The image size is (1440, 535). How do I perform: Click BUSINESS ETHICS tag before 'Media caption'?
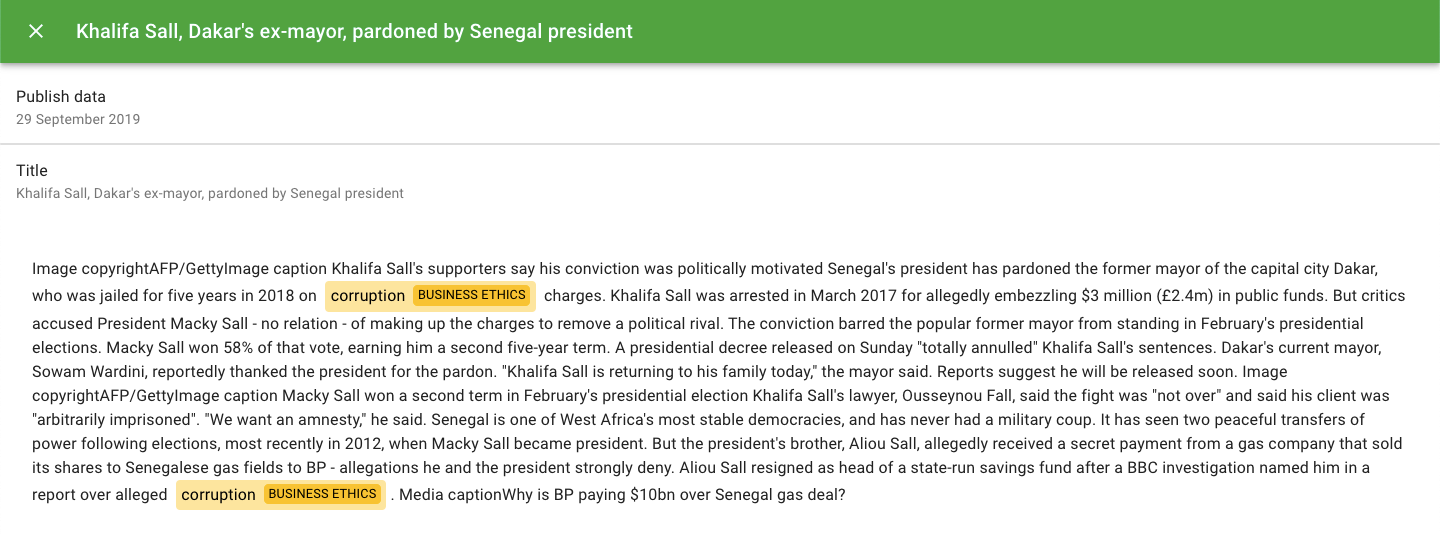(x=322, y=494)
